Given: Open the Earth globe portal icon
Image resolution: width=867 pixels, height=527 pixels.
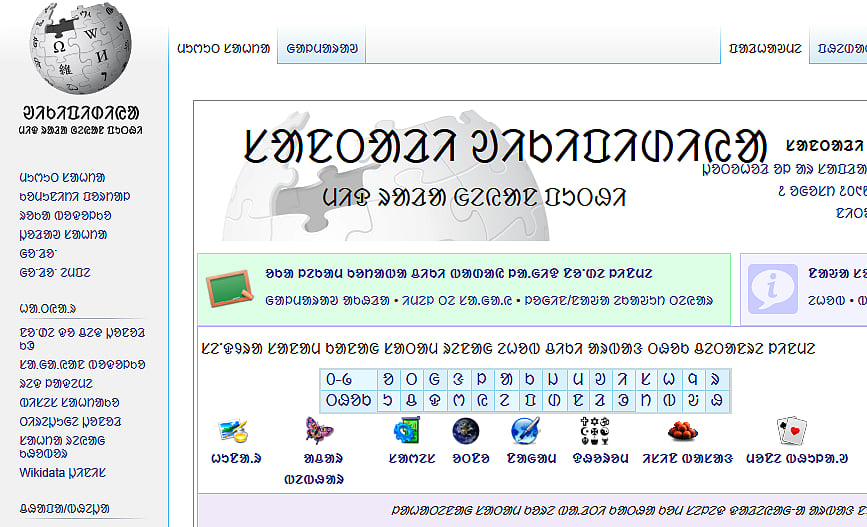Looking at the screenshot, I should (466, 431).
